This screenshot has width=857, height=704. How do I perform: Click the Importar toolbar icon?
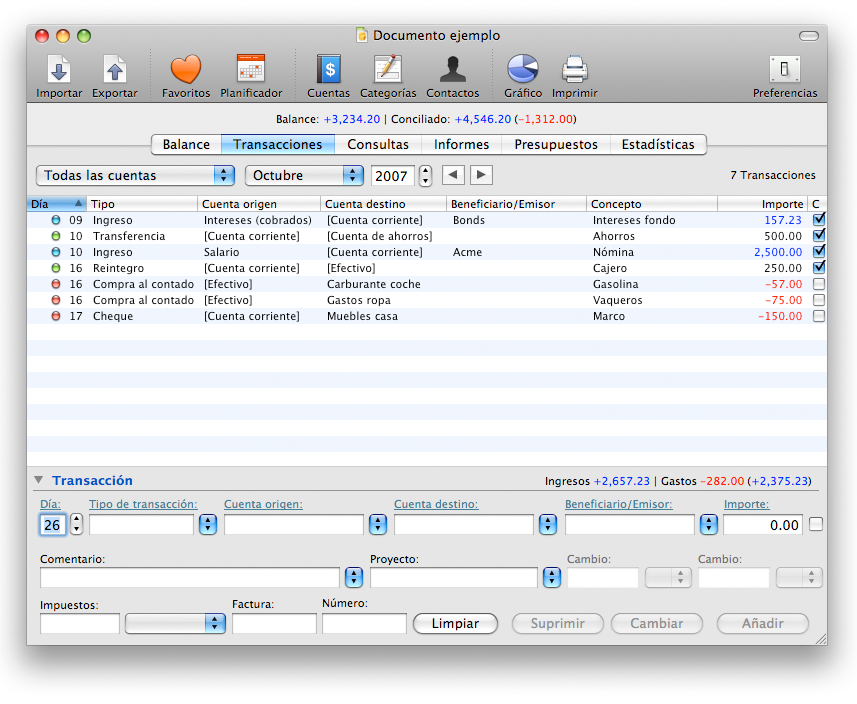coord(59,70)
